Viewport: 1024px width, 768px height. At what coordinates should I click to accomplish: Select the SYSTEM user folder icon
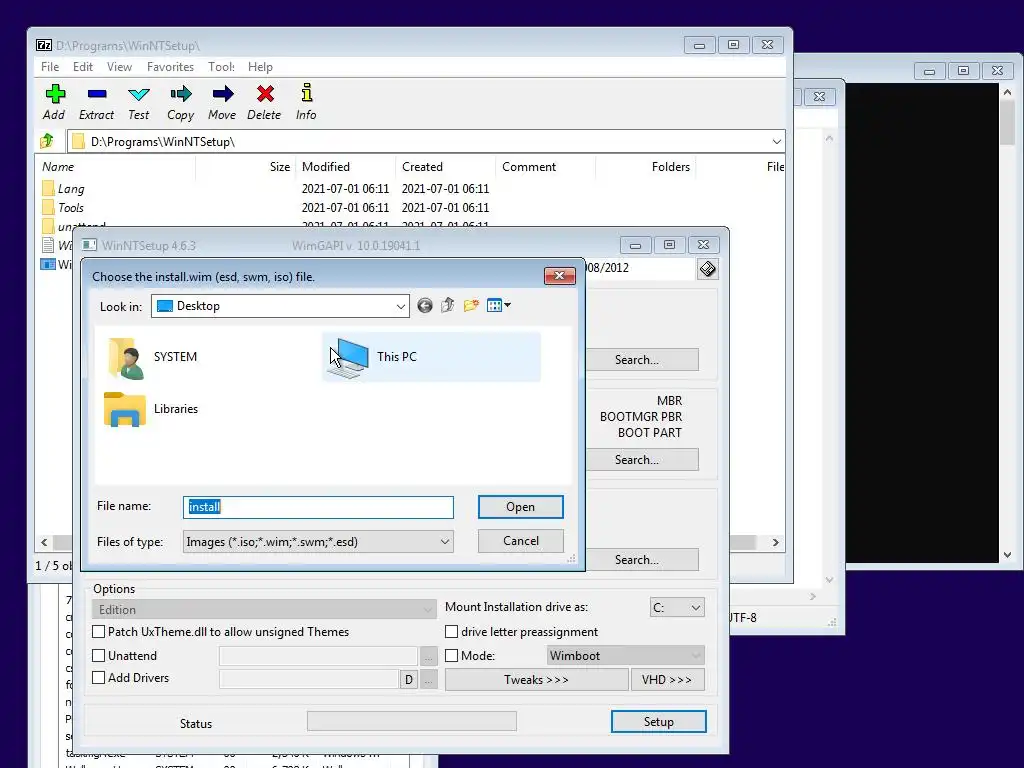point(126,358)
